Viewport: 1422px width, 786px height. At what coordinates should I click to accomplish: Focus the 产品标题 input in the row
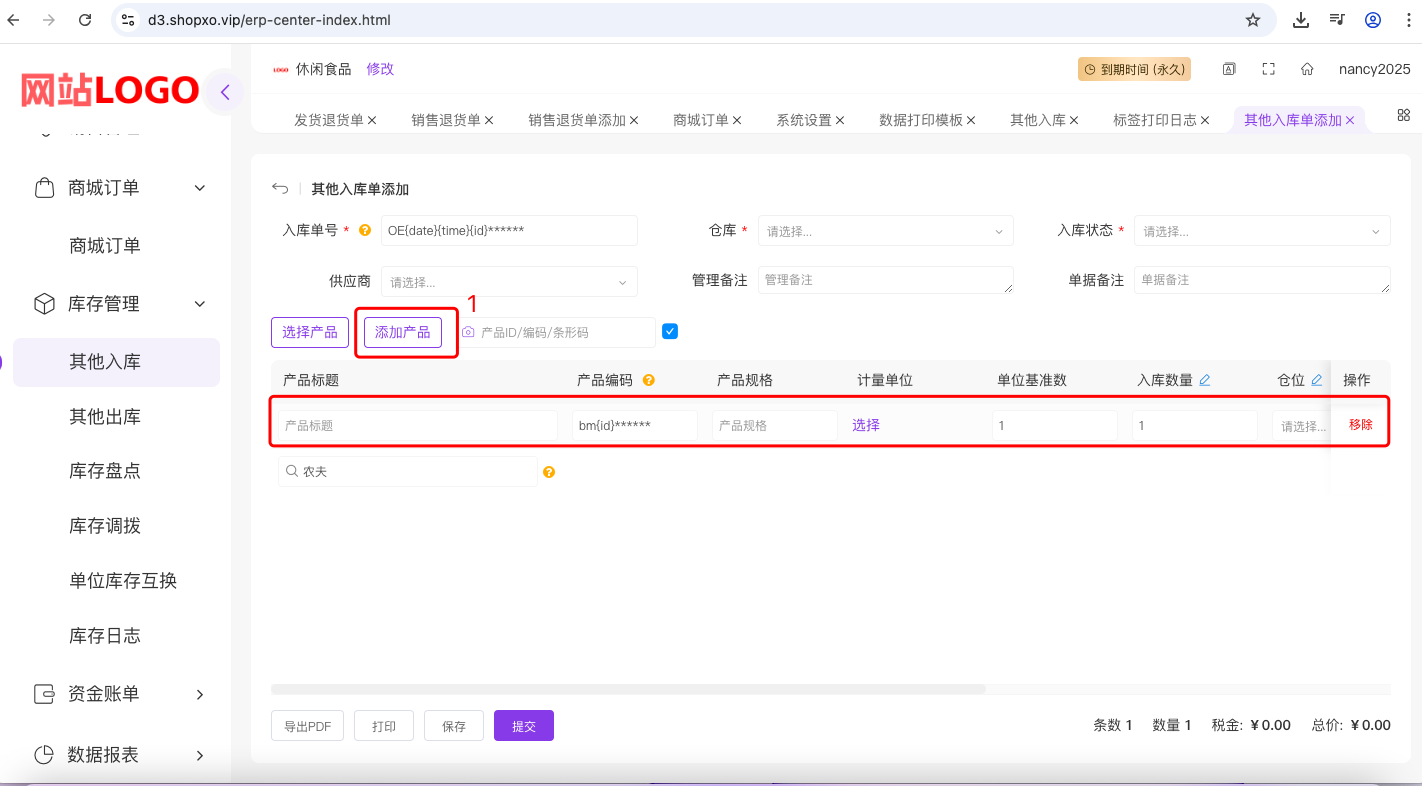(418, 426)
